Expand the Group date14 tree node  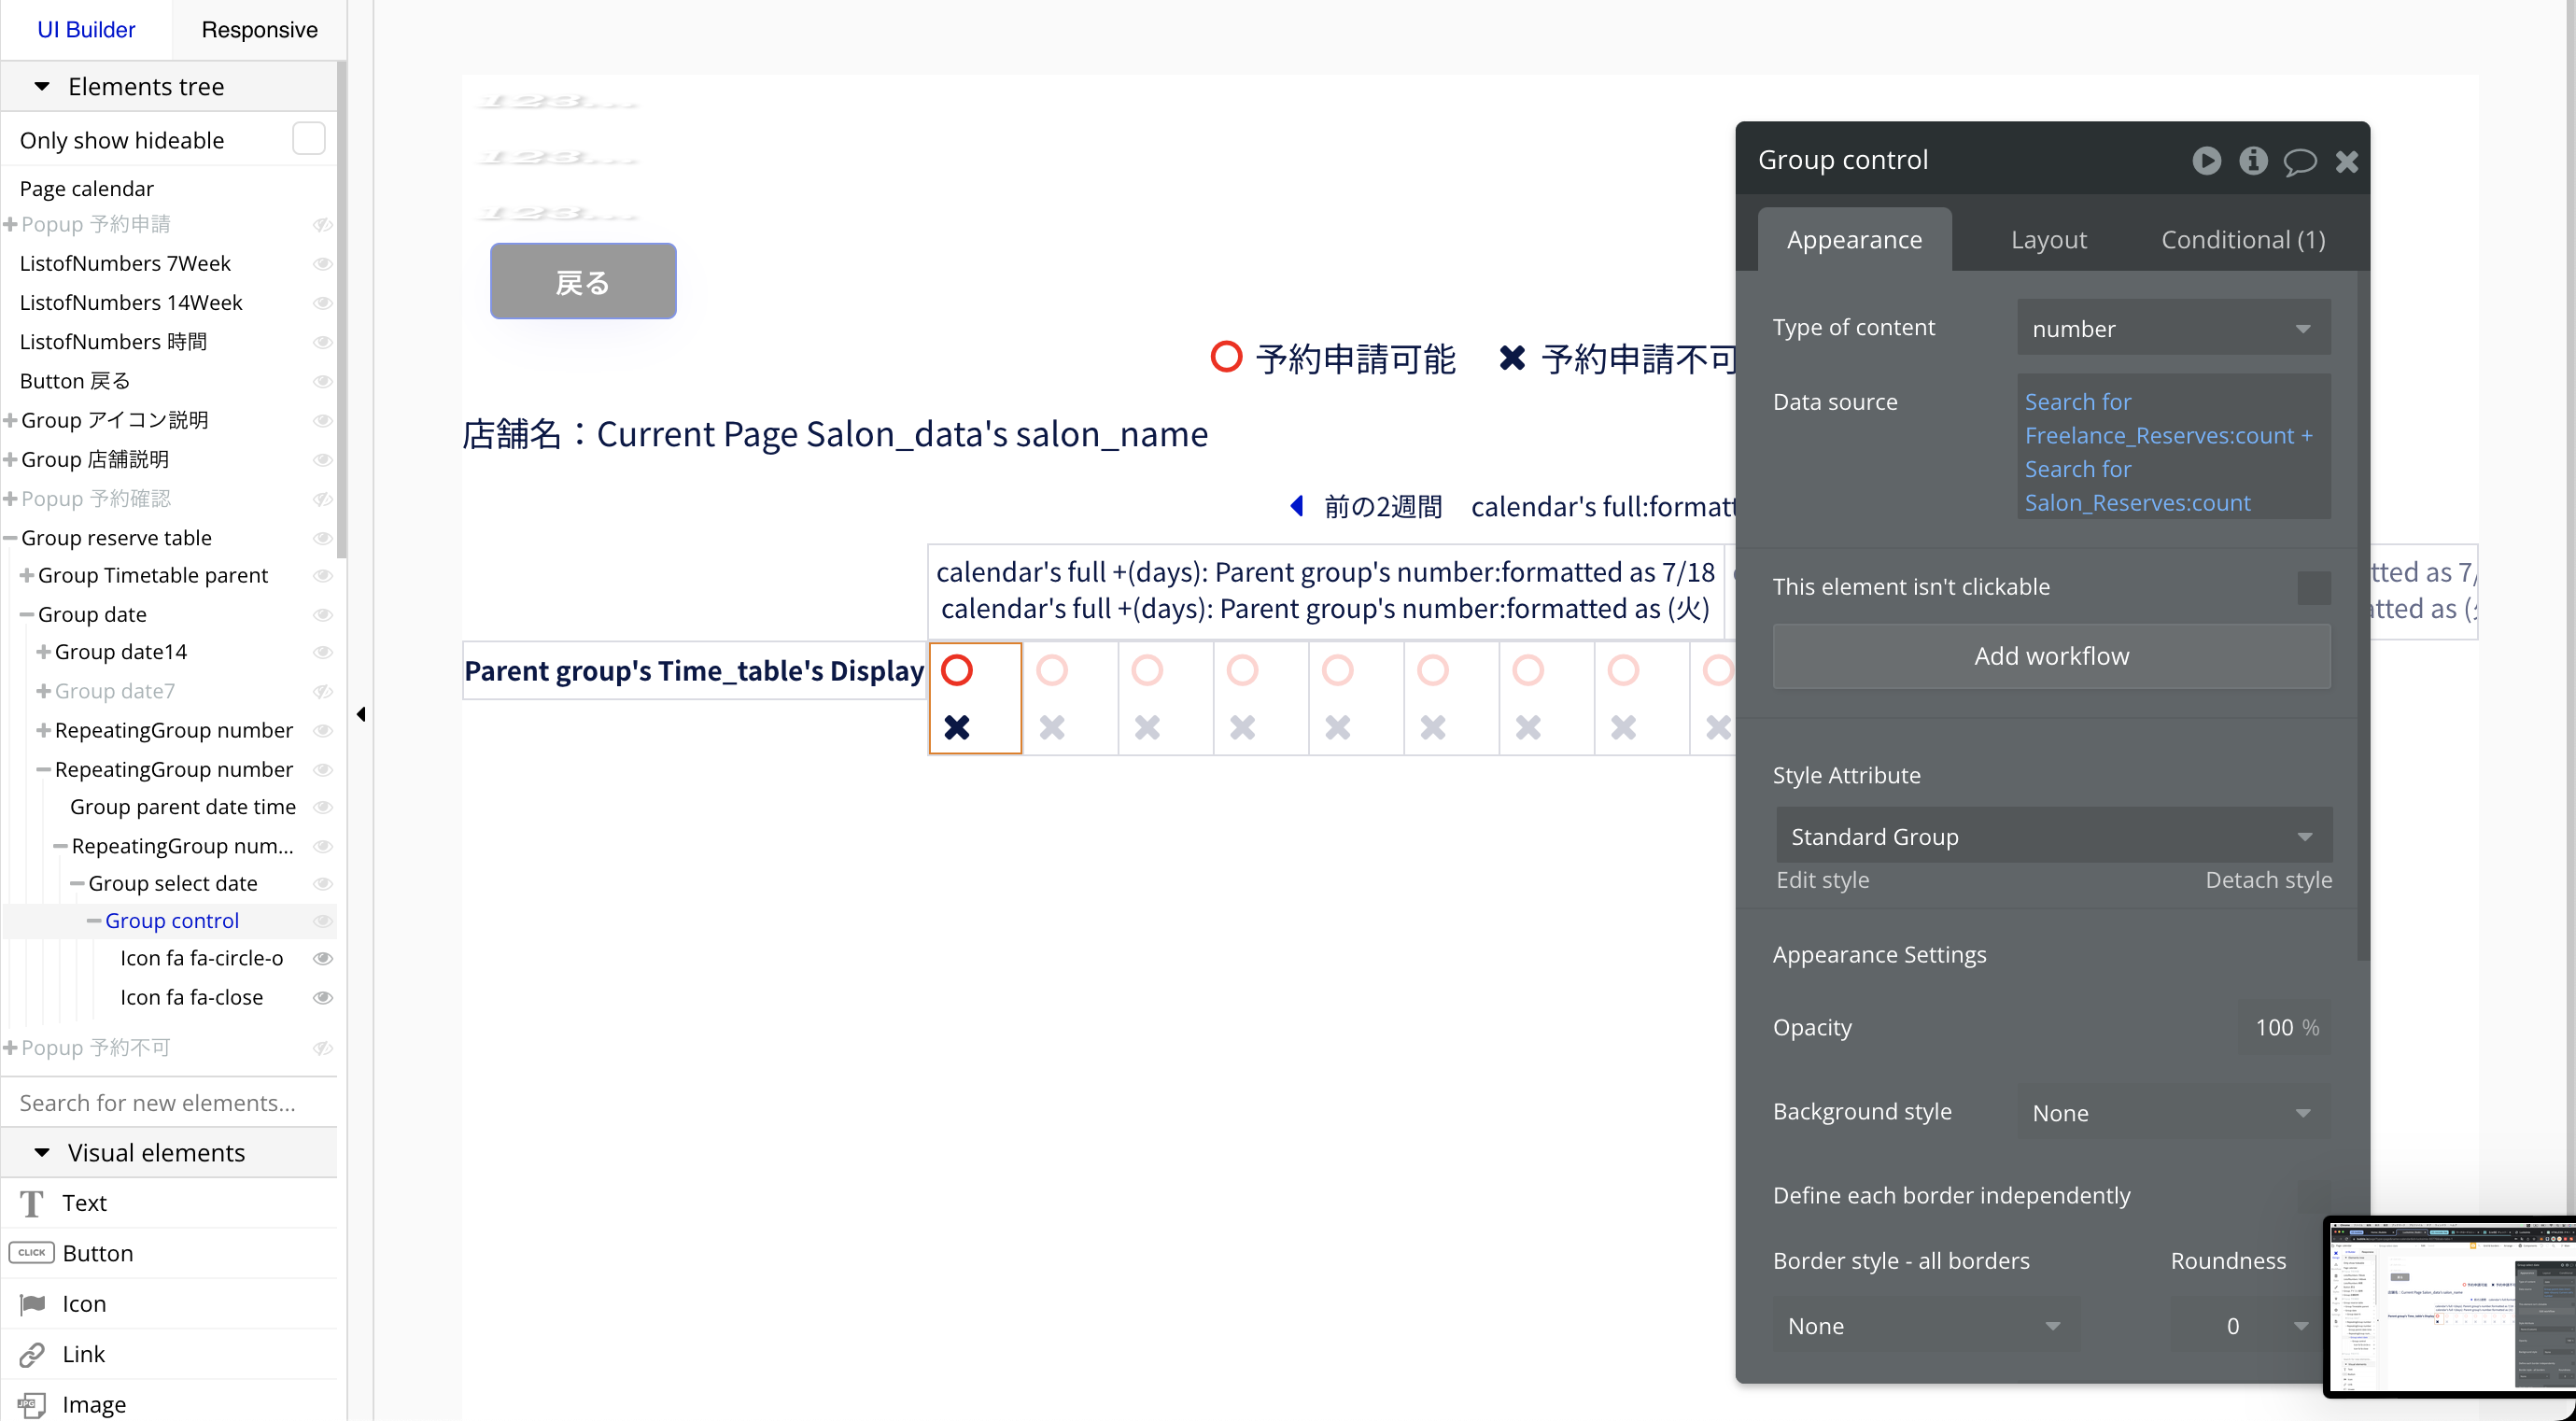(x=44, y=652)
